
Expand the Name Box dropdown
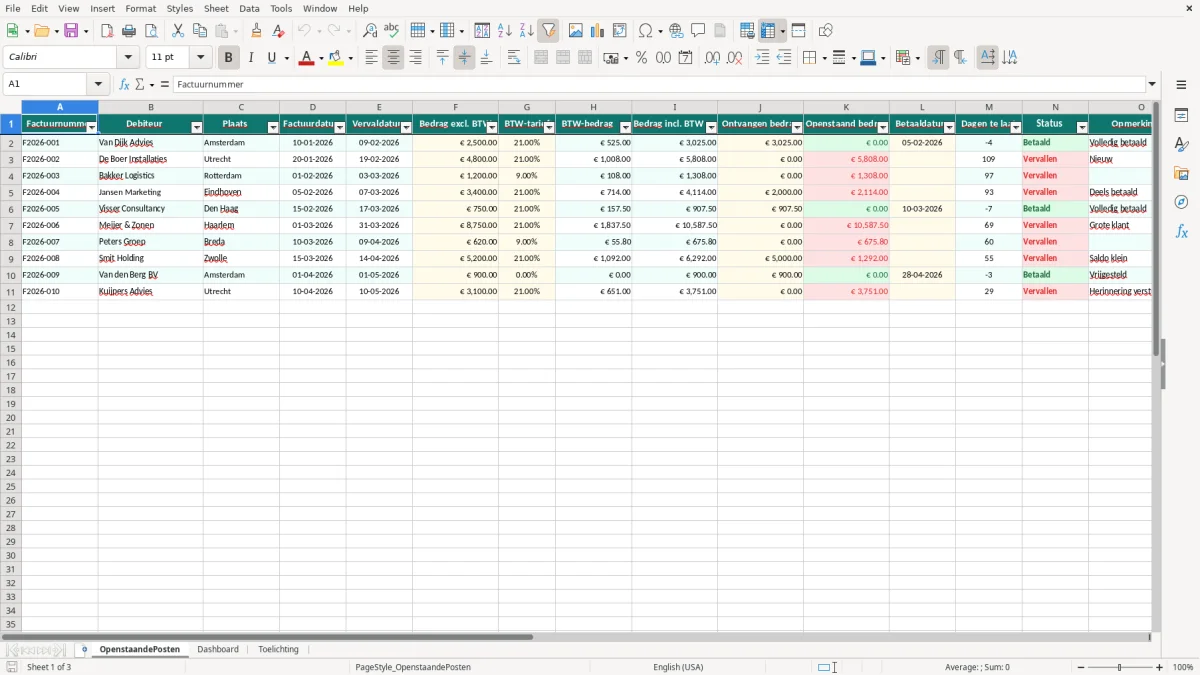(x=98, y=84)
